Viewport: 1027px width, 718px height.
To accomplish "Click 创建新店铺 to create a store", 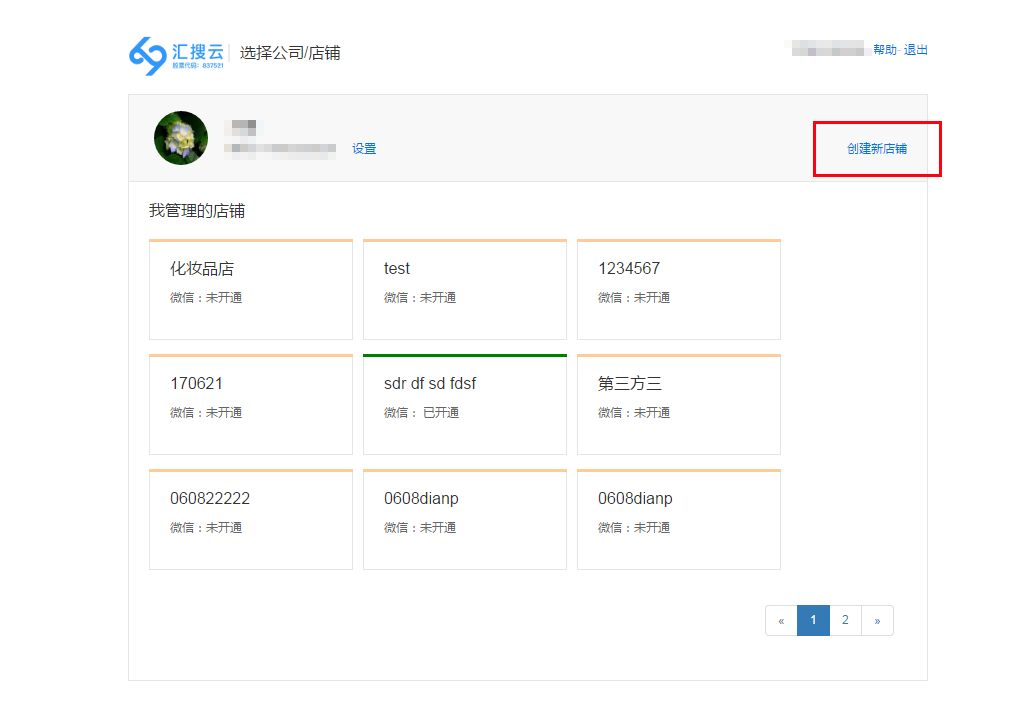I will pyautogui.click(x=877, y=149).
